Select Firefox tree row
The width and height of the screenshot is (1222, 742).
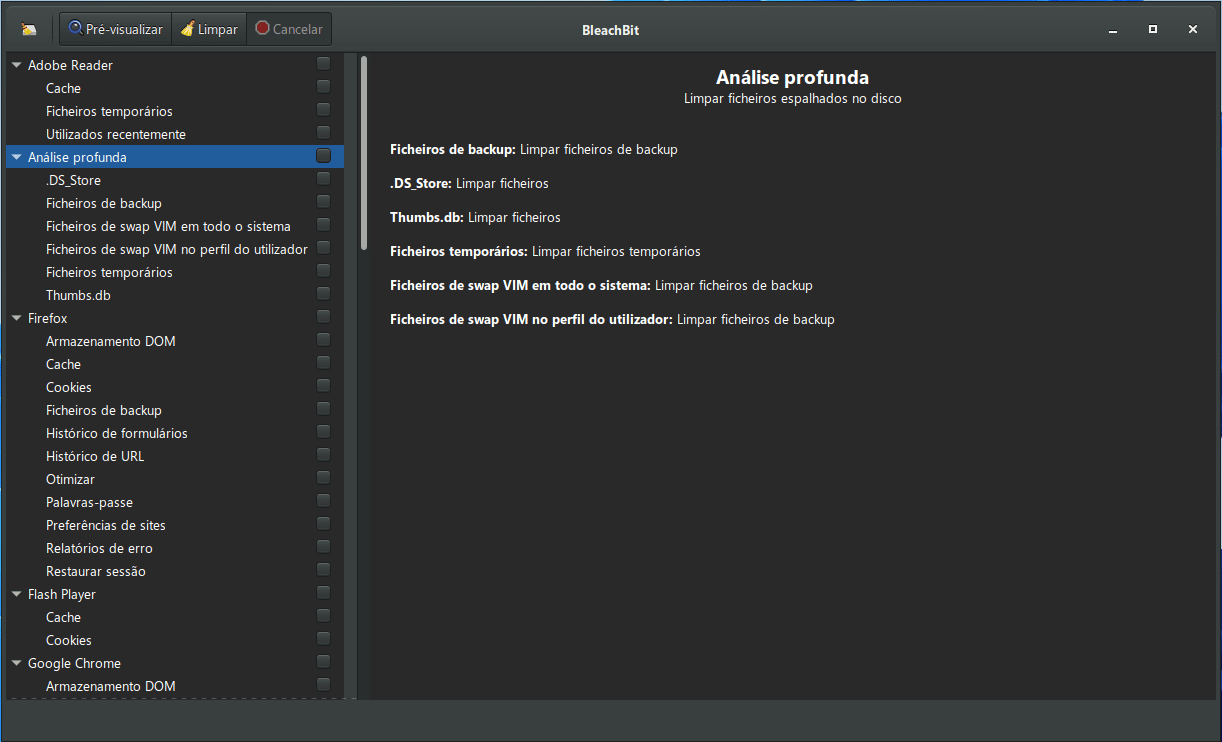(x=175, y=318)
